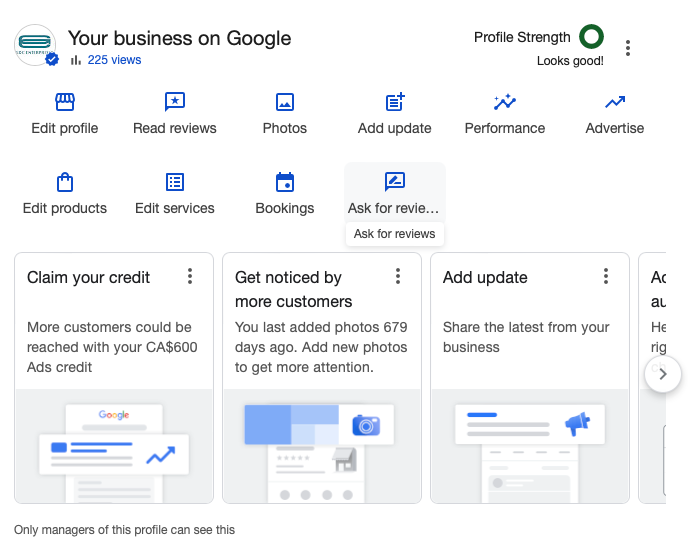The height and width of the screenshot is (545, 688).
Task: Open Get noticed card three-dot menu
Action: click(x=398, y=276)
